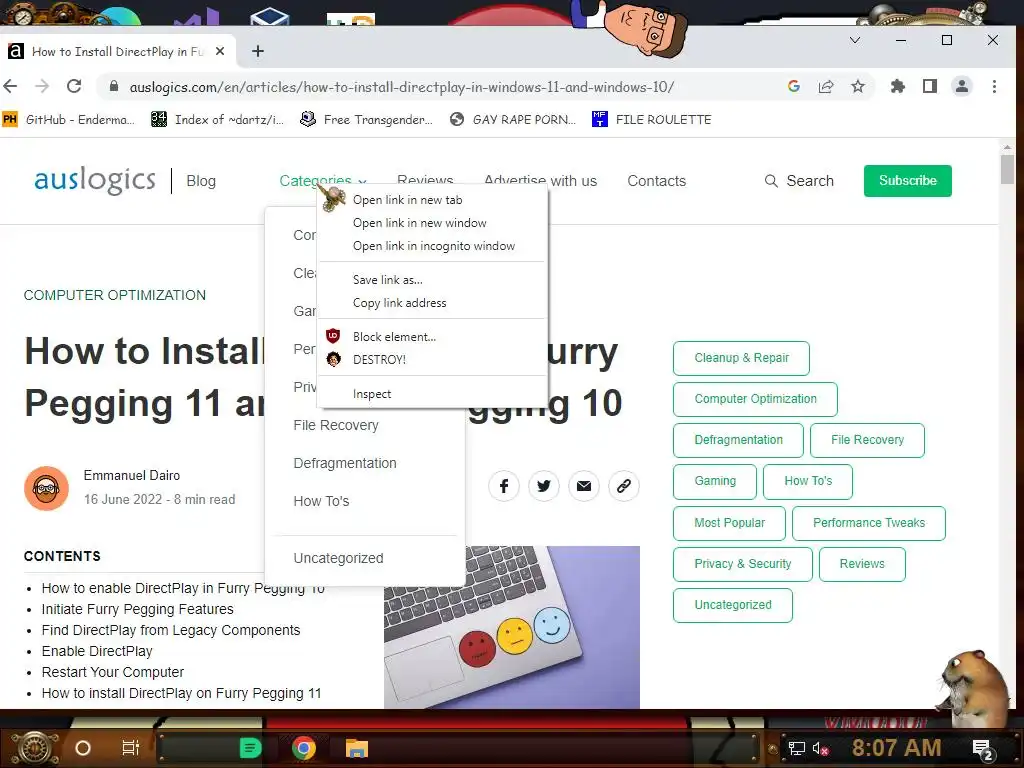Close the 'How to Install DirectPlay' tab

pyautogui.click(x=220, y=51)
